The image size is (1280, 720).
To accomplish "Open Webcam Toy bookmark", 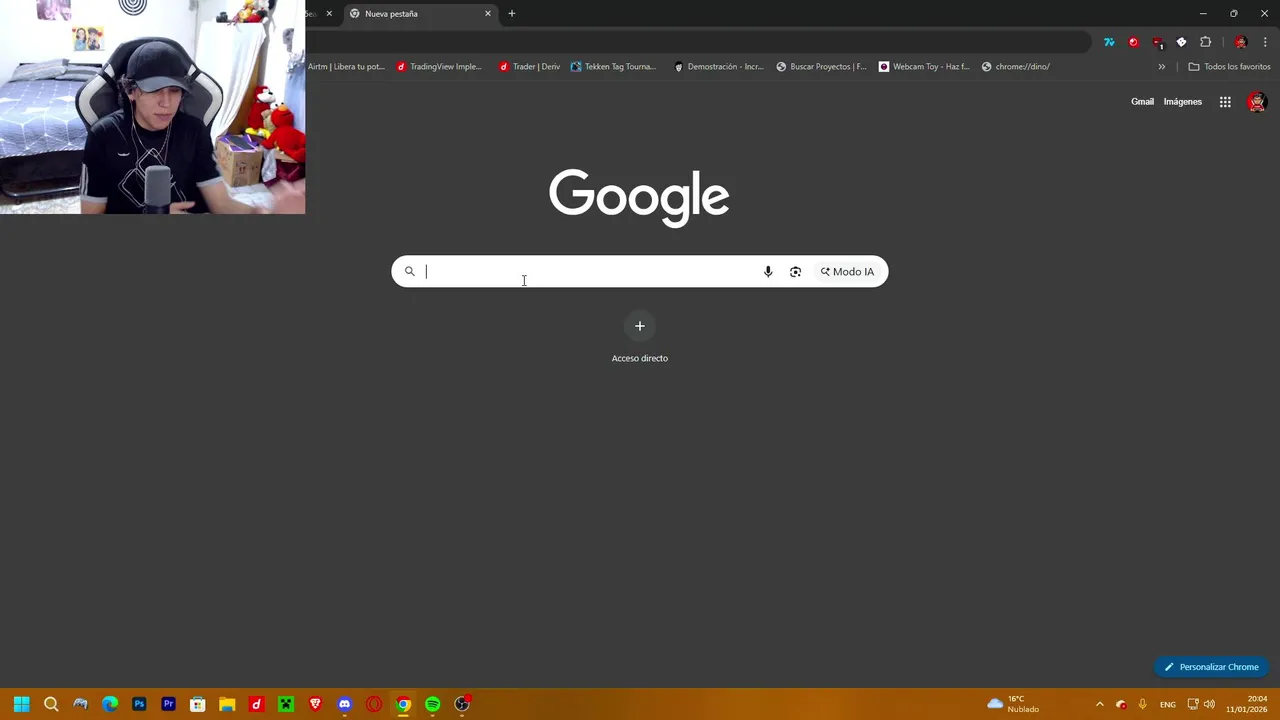I will coord(924,67).
